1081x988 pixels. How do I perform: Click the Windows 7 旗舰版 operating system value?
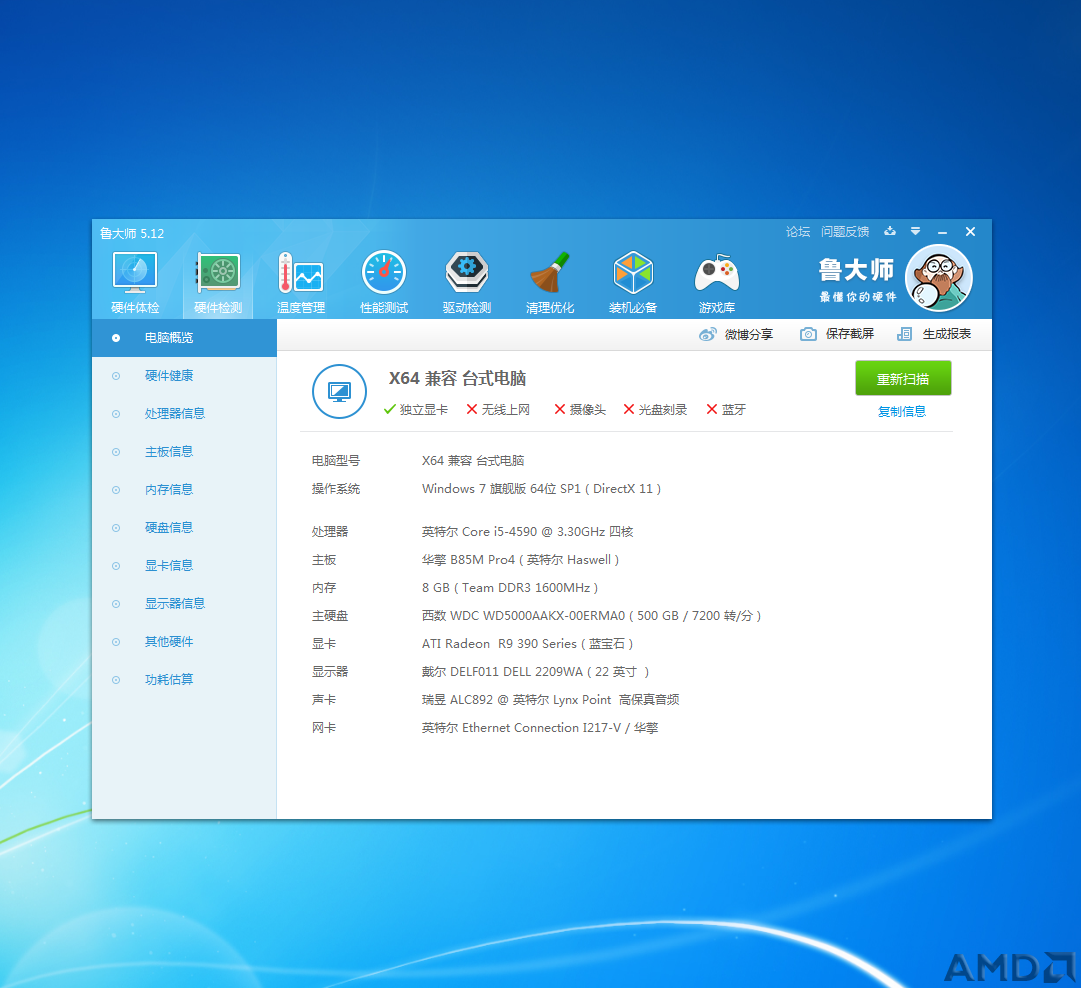click(x=541, y=489)
